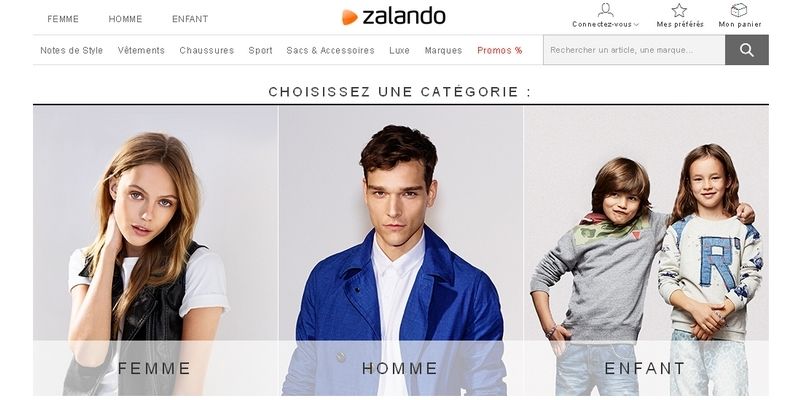Visit the Luxe section

[x=399, y=51]
